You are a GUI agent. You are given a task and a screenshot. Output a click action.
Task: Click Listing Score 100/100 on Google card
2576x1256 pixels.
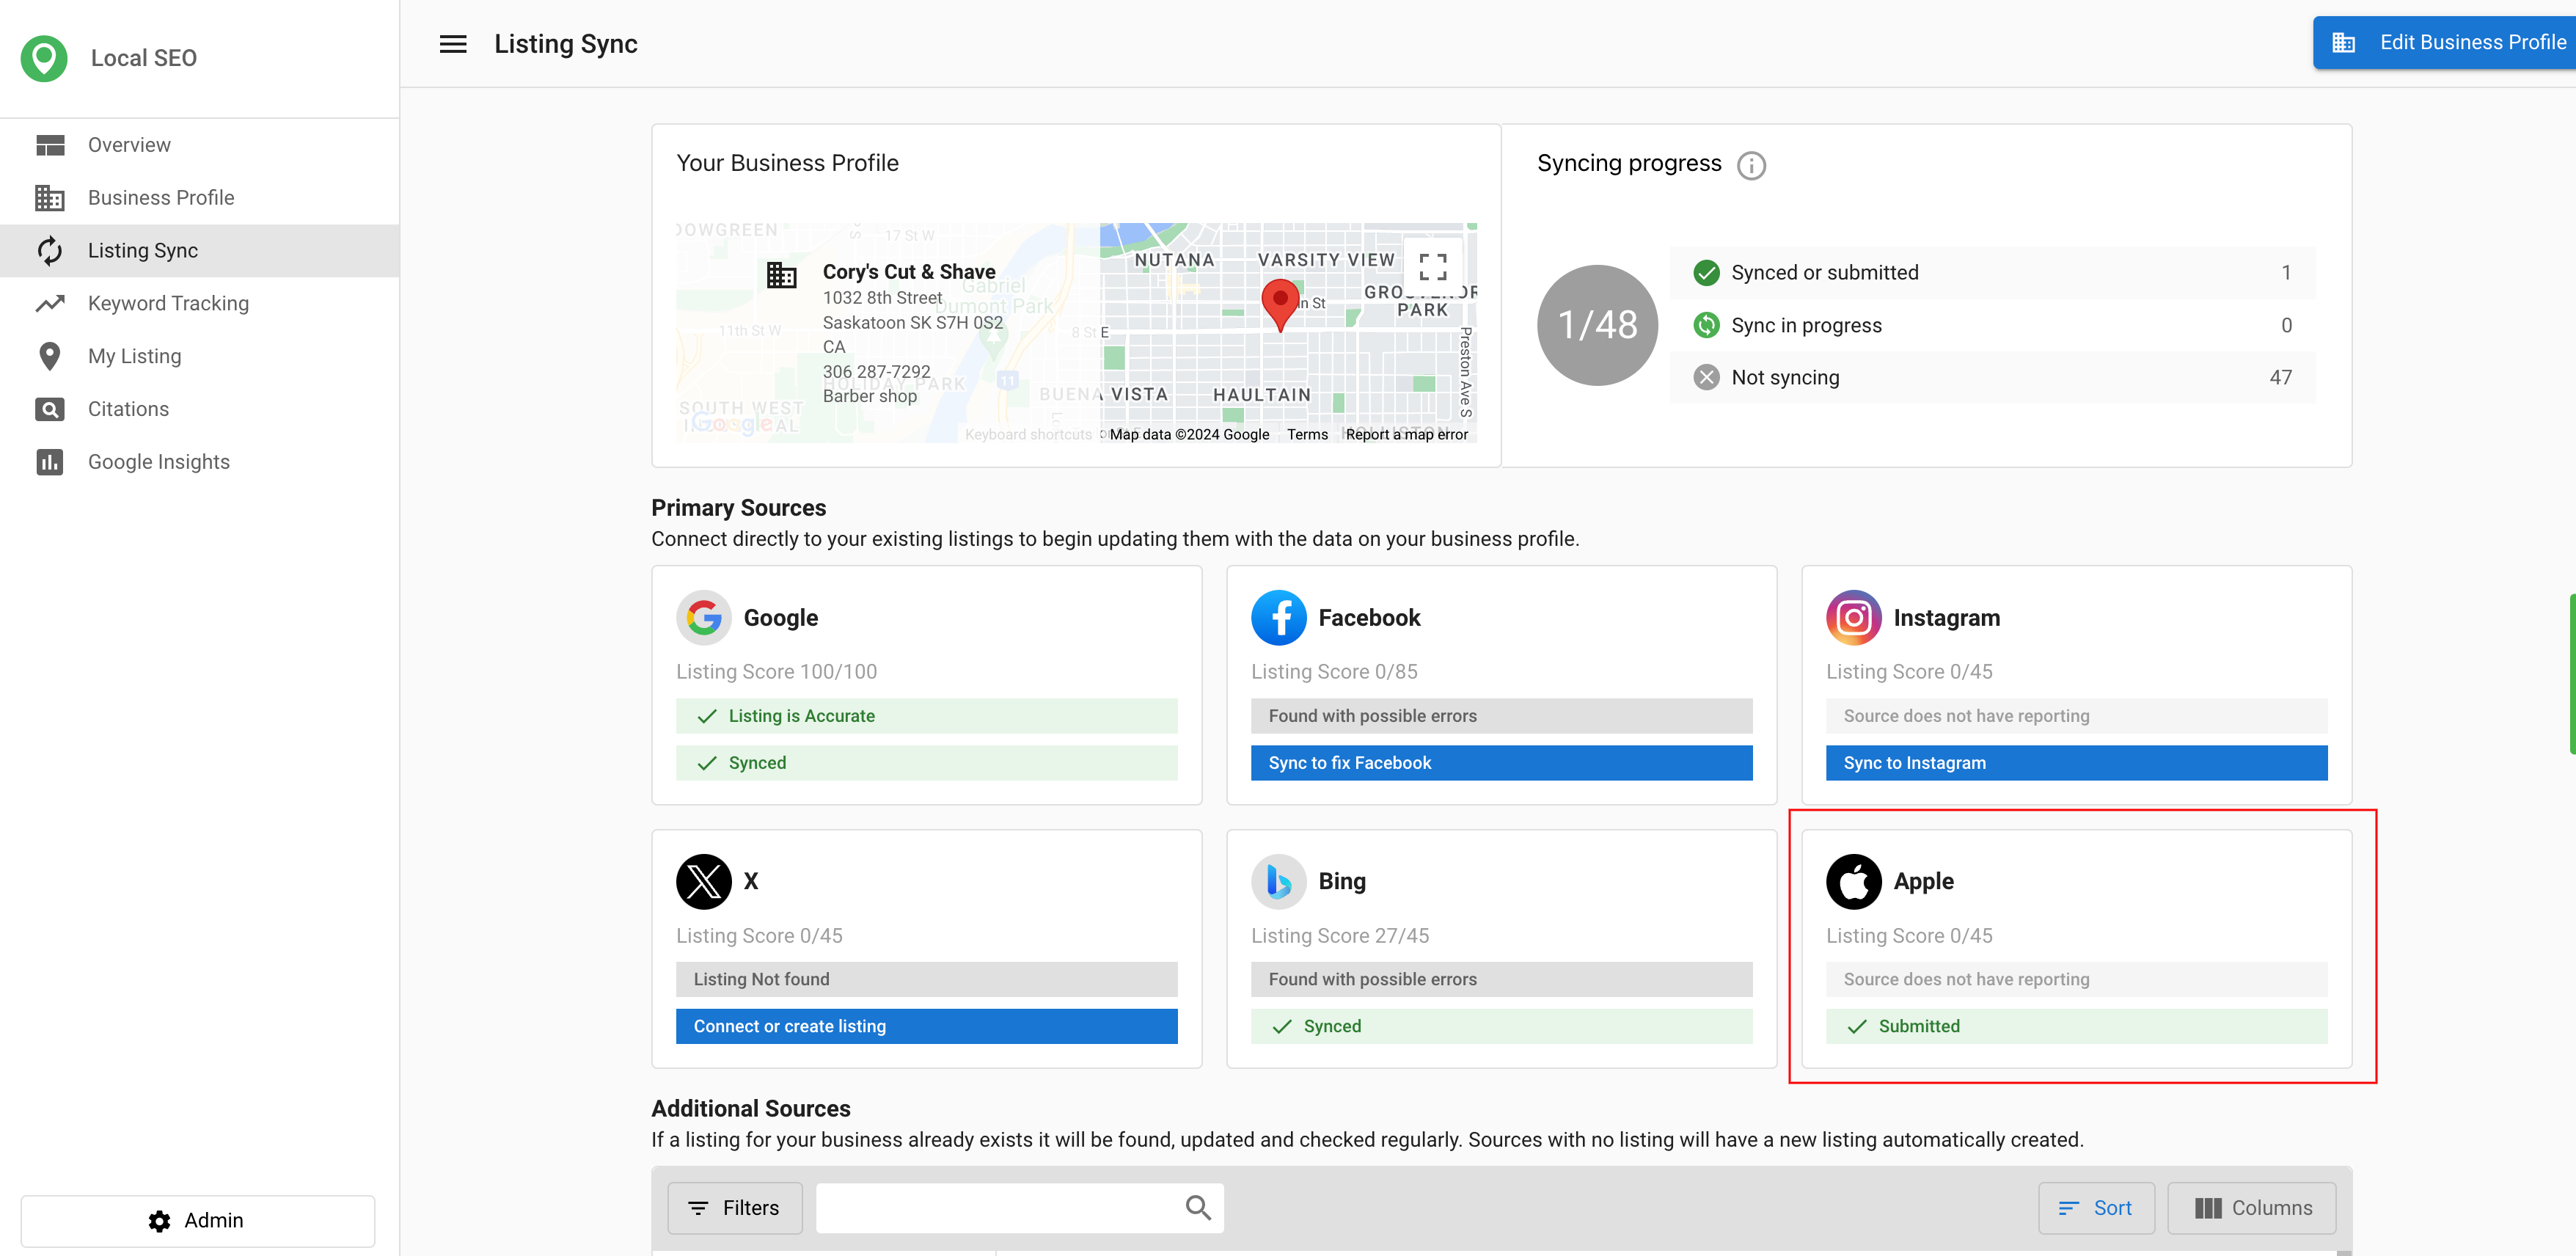click(x=776, y=672)
